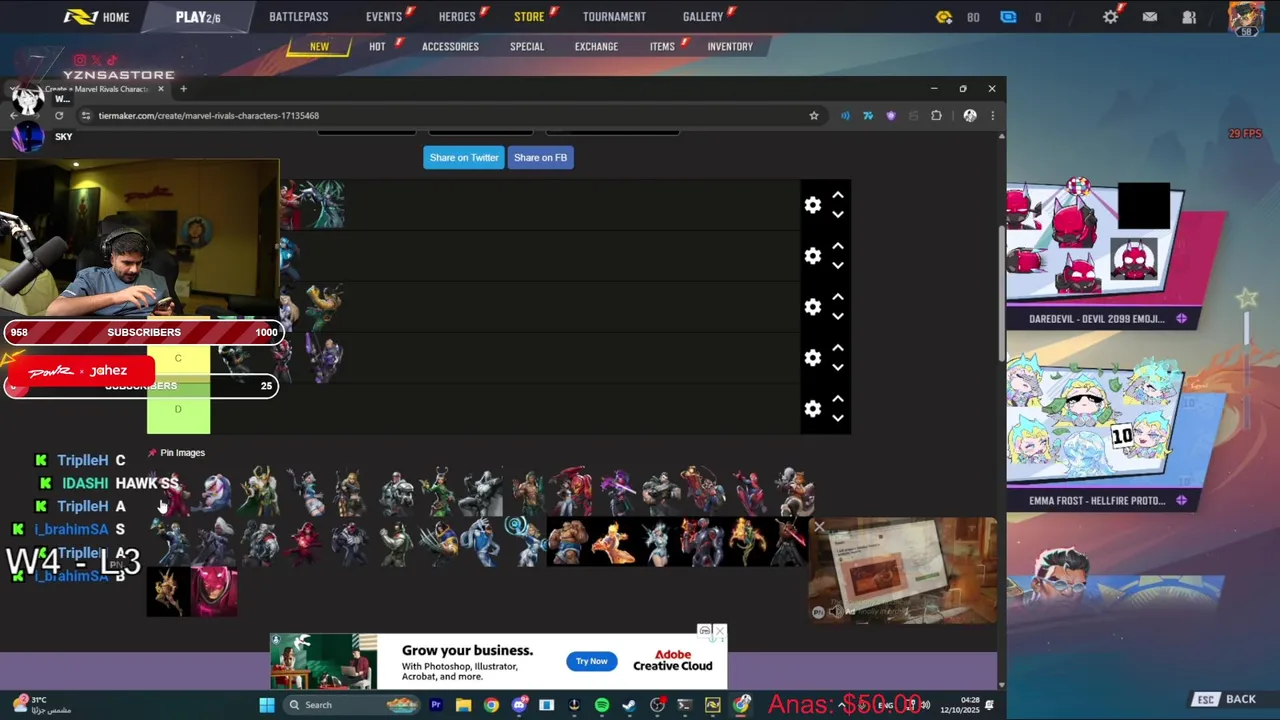Select the Wolverine character image

[440, 542]
